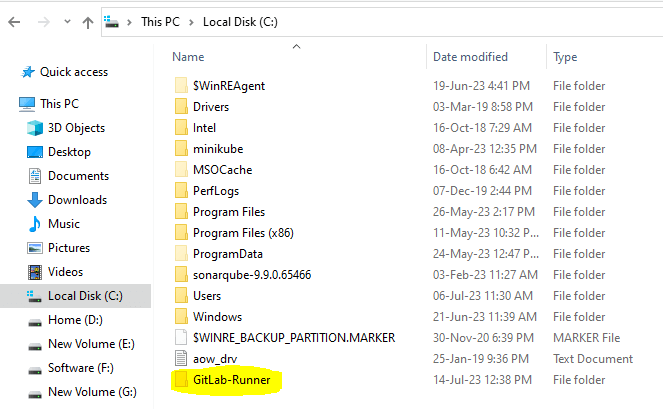Go back with the Back arrow
This screenshot has width=663, height=409.
coord(14,22)
